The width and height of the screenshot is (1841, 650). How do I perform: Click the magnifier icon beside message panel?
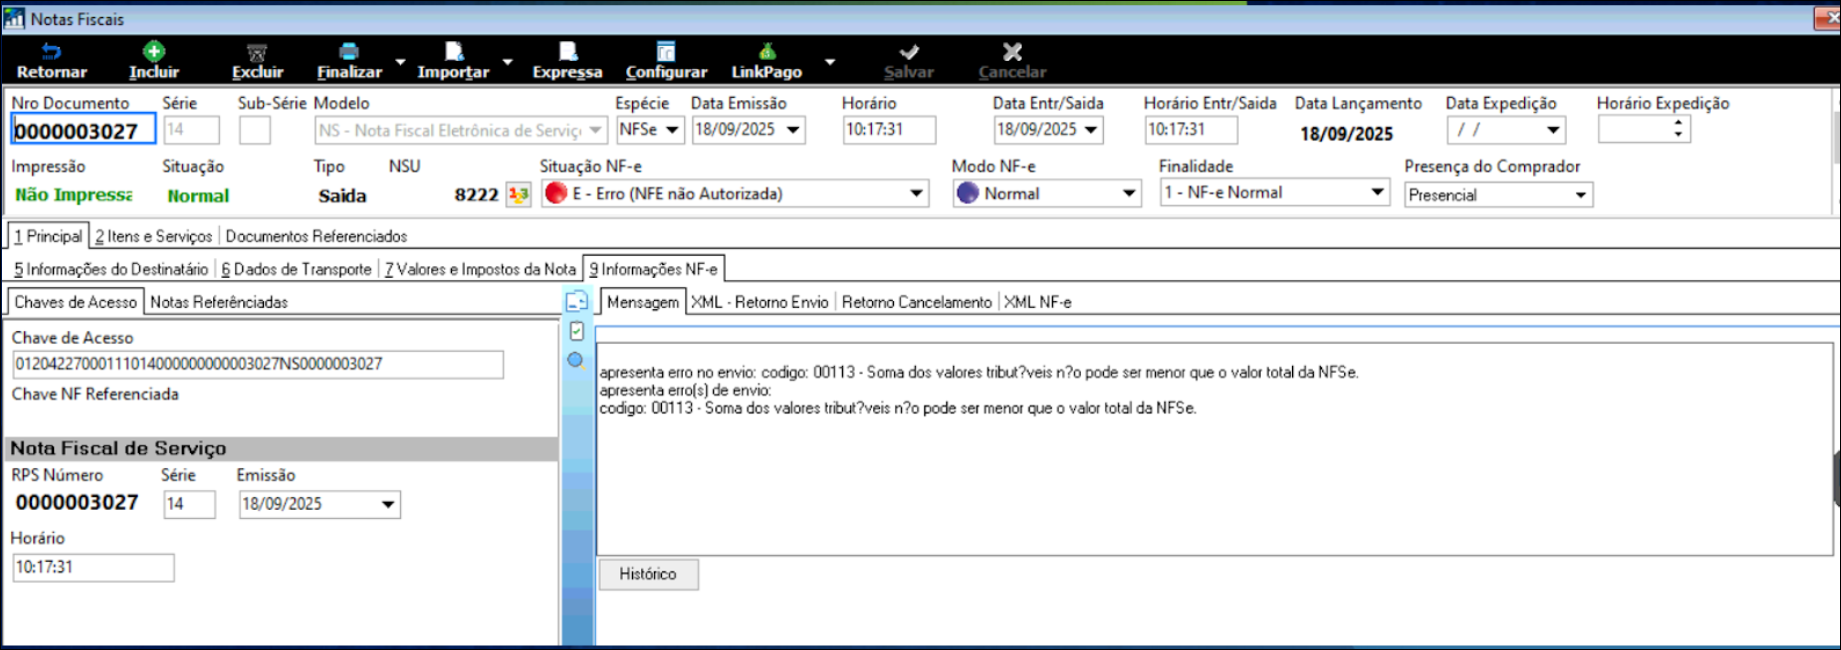[x=576, y=360]
